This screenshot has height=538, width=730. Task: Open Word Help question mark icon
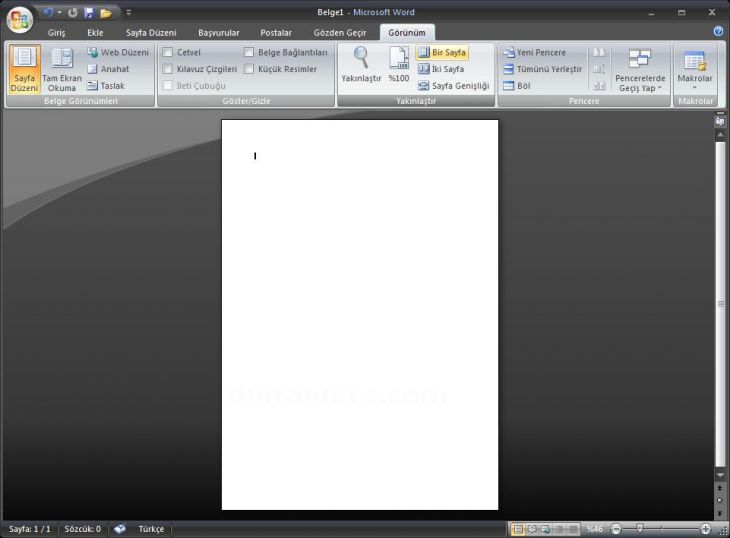coord(718,31)
